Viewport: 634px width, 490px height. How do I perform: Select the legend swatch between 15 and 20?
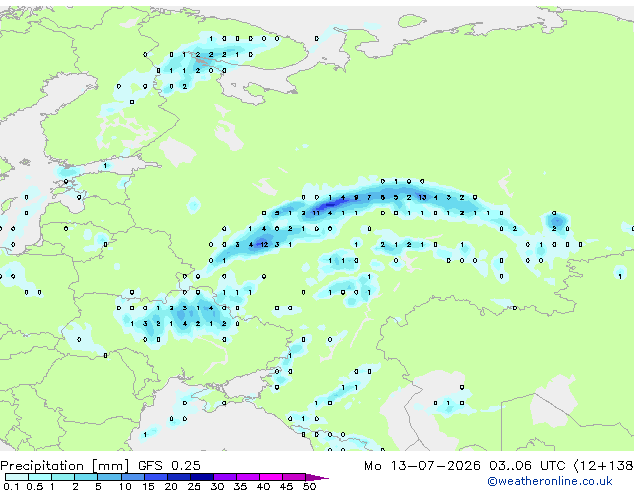tap(156, 477)
